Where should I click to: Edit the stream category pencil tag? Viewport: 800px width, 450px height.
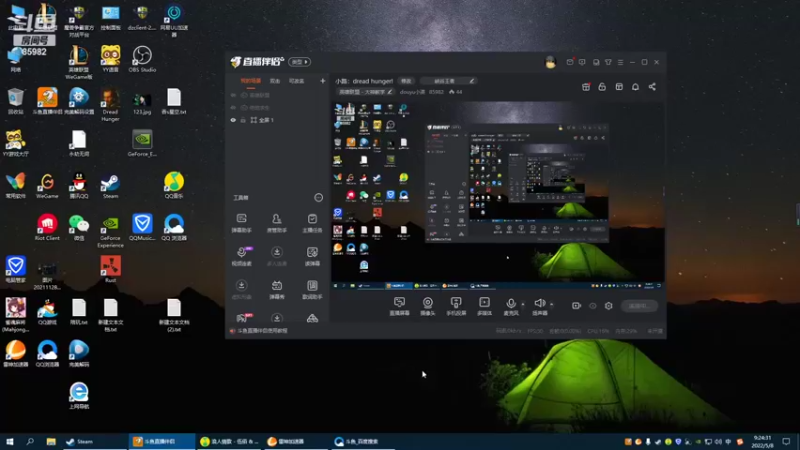pyautogui.click(x=365, y=92)
